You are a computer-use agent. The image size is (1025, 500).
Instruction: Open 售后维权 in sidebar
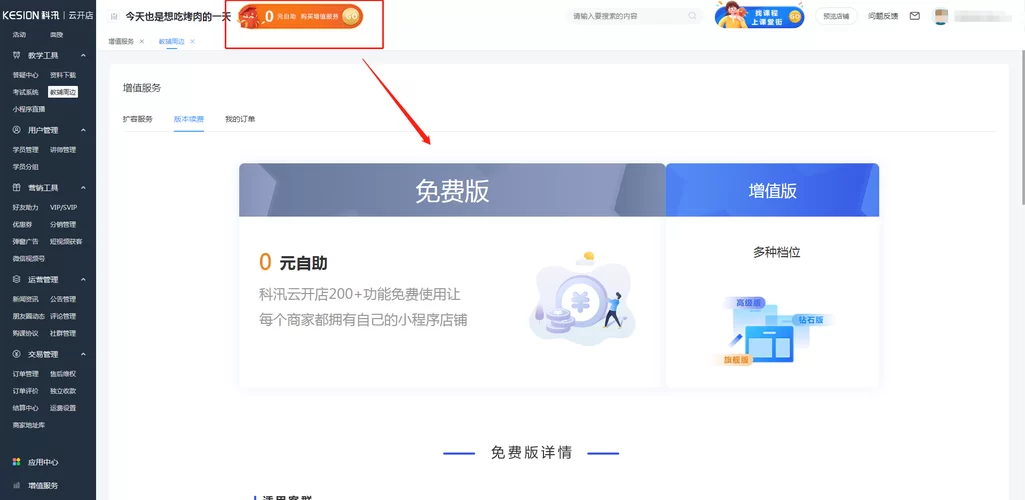(63, 374)
